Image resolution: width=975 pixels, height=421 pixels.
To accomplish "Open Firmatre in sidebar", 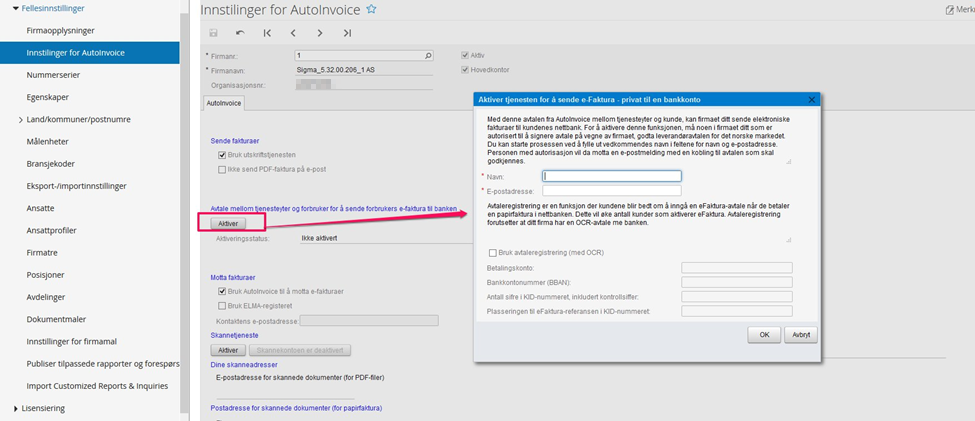I will pyautogui.click(x=42, y=253).
